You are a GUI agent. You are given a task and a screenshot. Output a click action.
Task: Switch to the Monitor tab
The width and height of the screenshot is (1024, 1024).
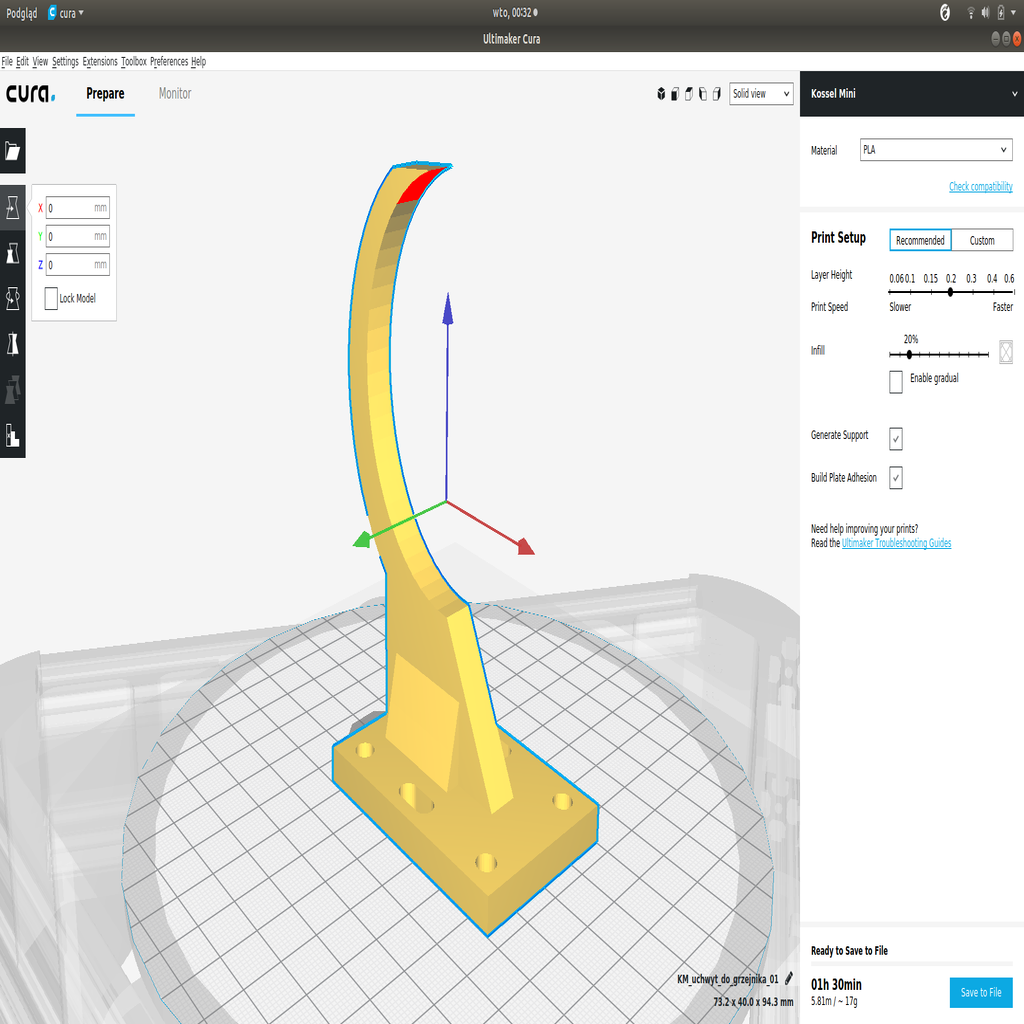click(175, 94)
